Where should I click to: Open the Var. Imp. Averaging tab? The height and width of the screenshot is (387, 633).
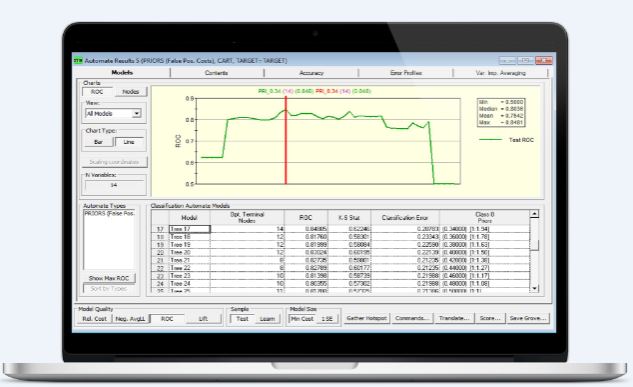point(501,73)
